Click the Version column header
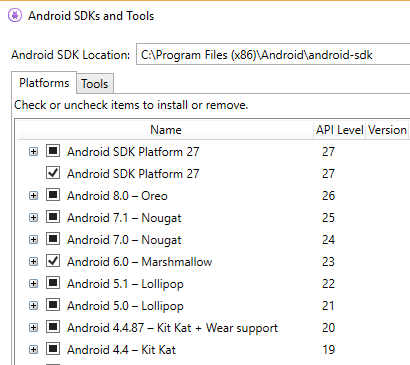The width and height of the screenshot is (410, 365). (x=387, y=130)
